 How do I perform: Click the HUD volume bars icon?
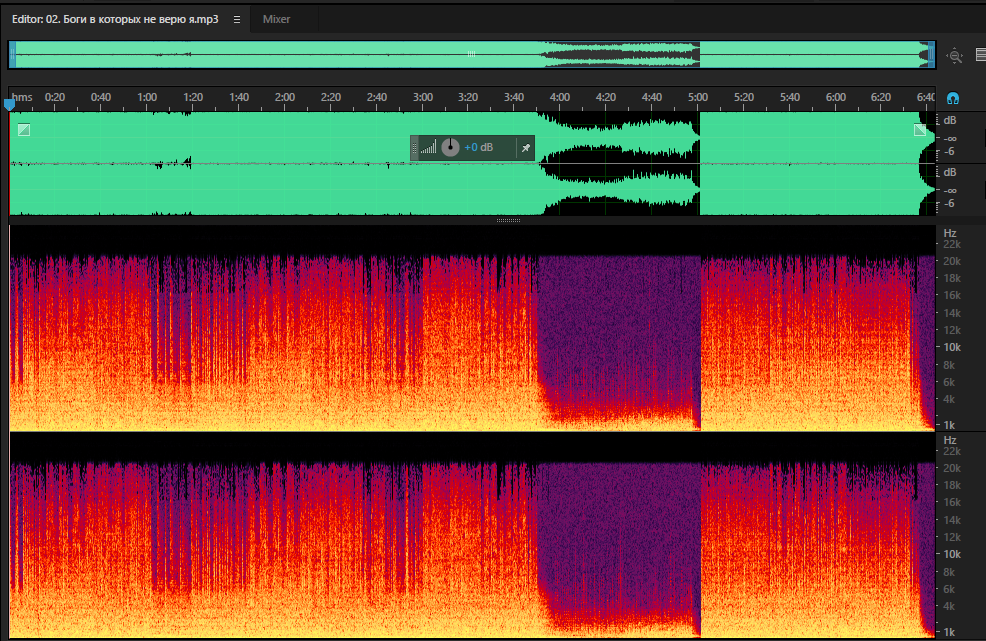pyautogui.click(x=428, y=147)
